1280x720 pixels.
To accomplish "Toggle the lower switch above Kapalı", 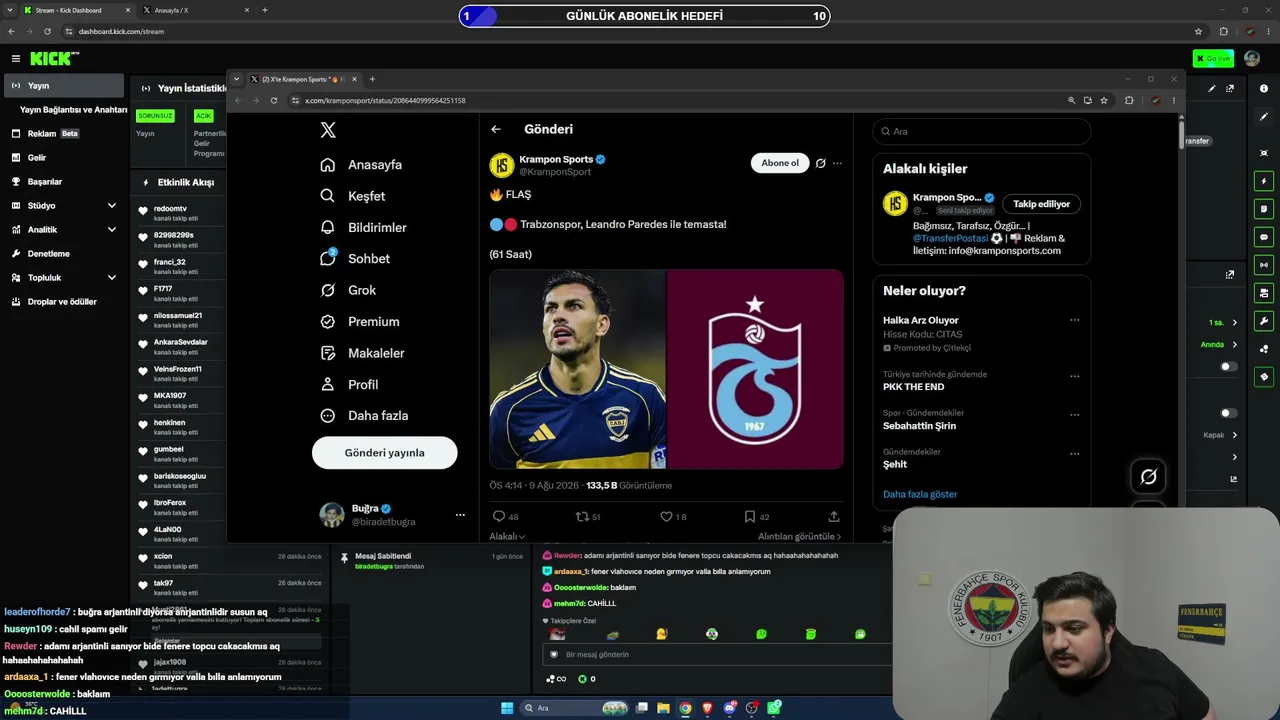I will (1229, 413).
